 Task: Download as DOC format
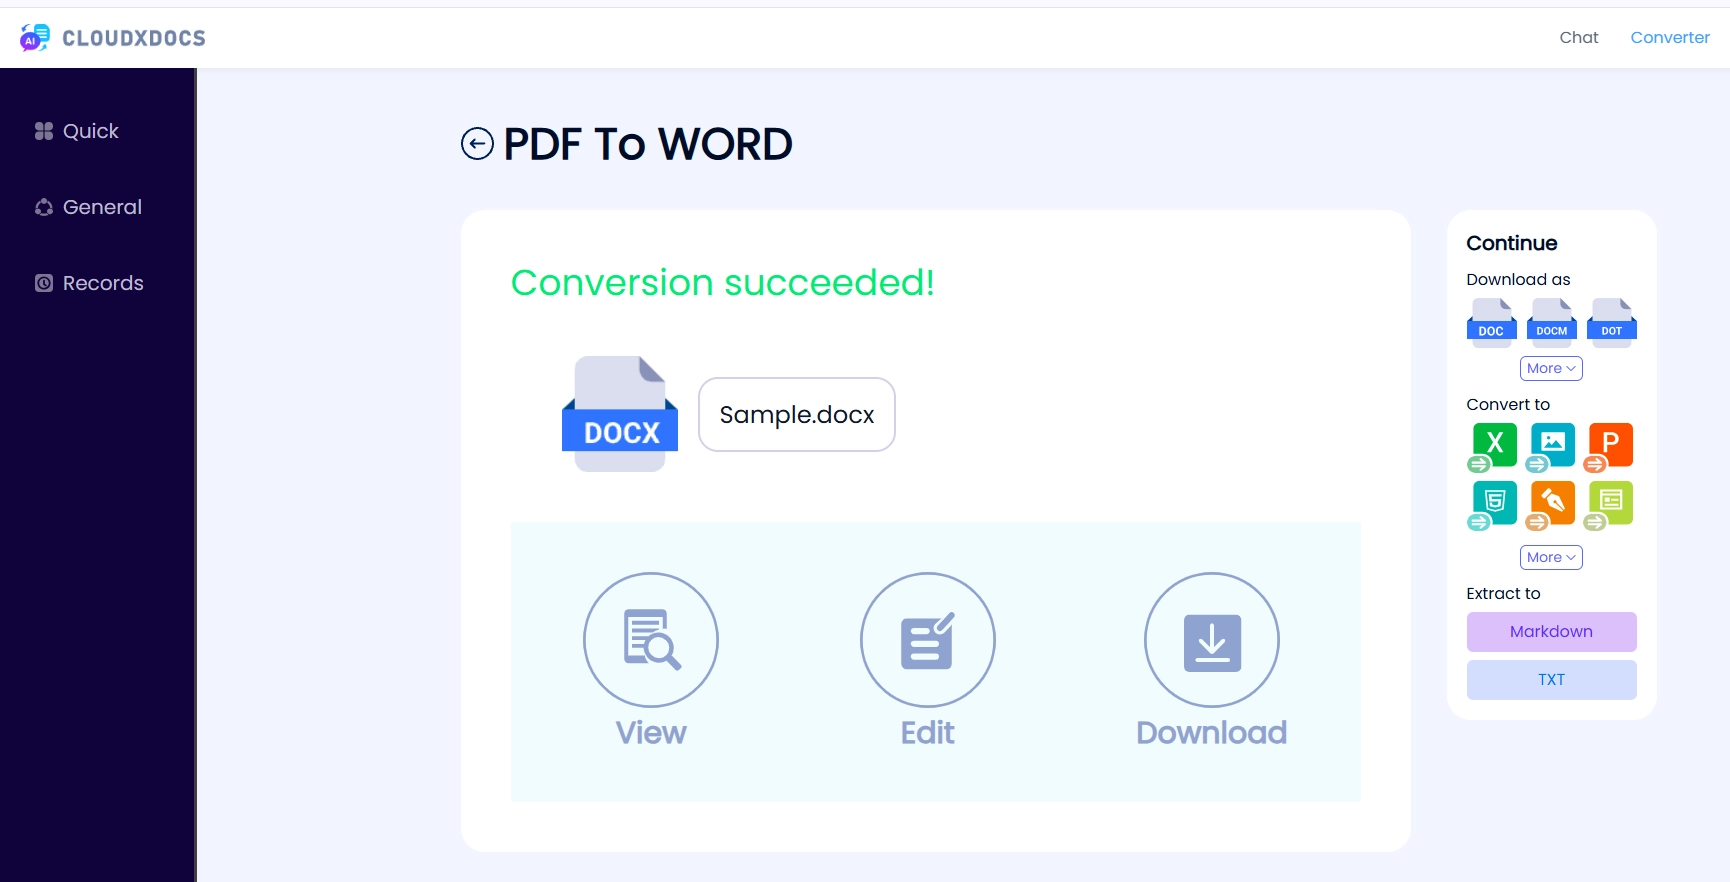1491,323
